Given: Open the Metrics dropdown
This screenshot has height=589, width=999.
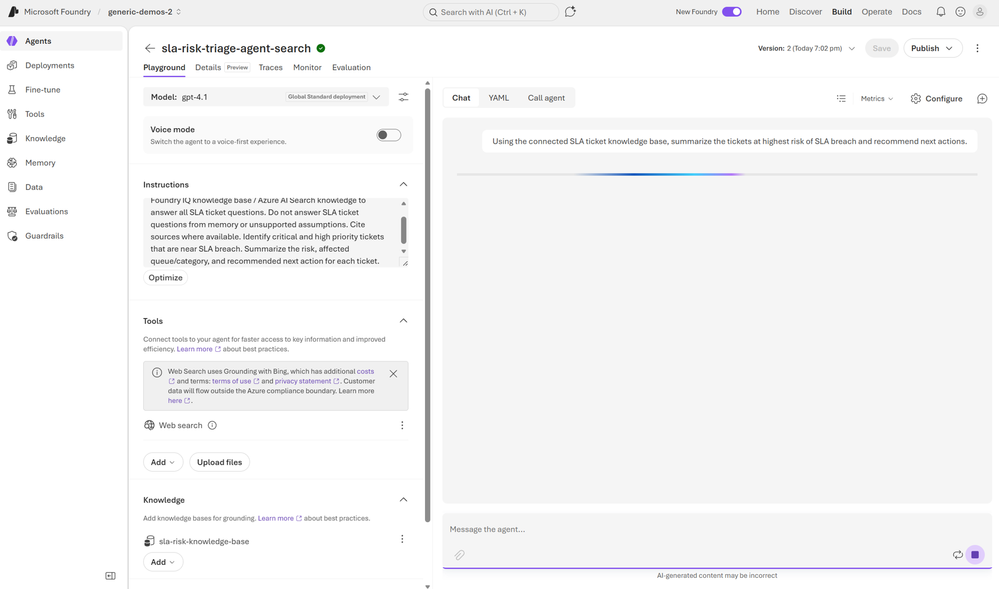Looking at the screenshot, I should pyautogui.click(x=877, y=98).
